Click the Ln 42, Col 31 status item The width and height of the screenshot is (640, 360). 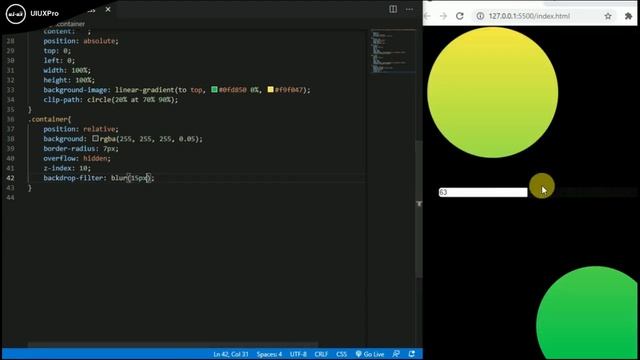[x=231, y=354]
